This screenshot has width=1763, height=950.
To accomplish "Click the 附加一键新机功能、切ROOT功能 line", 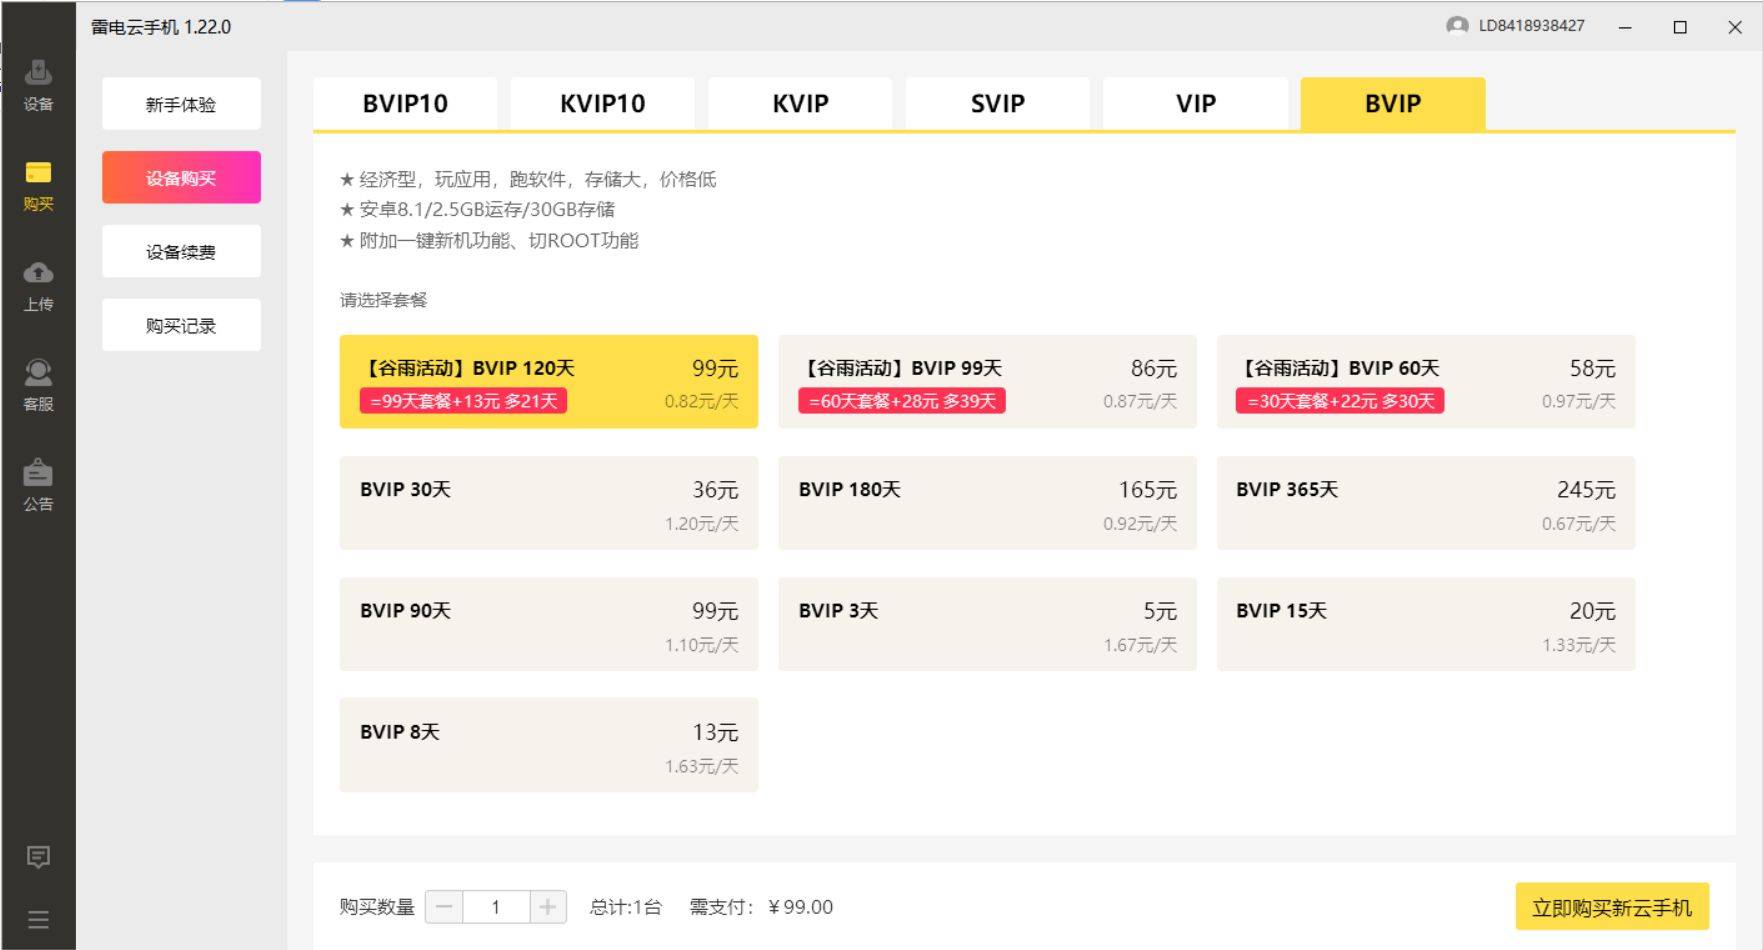I will (489, 241).
